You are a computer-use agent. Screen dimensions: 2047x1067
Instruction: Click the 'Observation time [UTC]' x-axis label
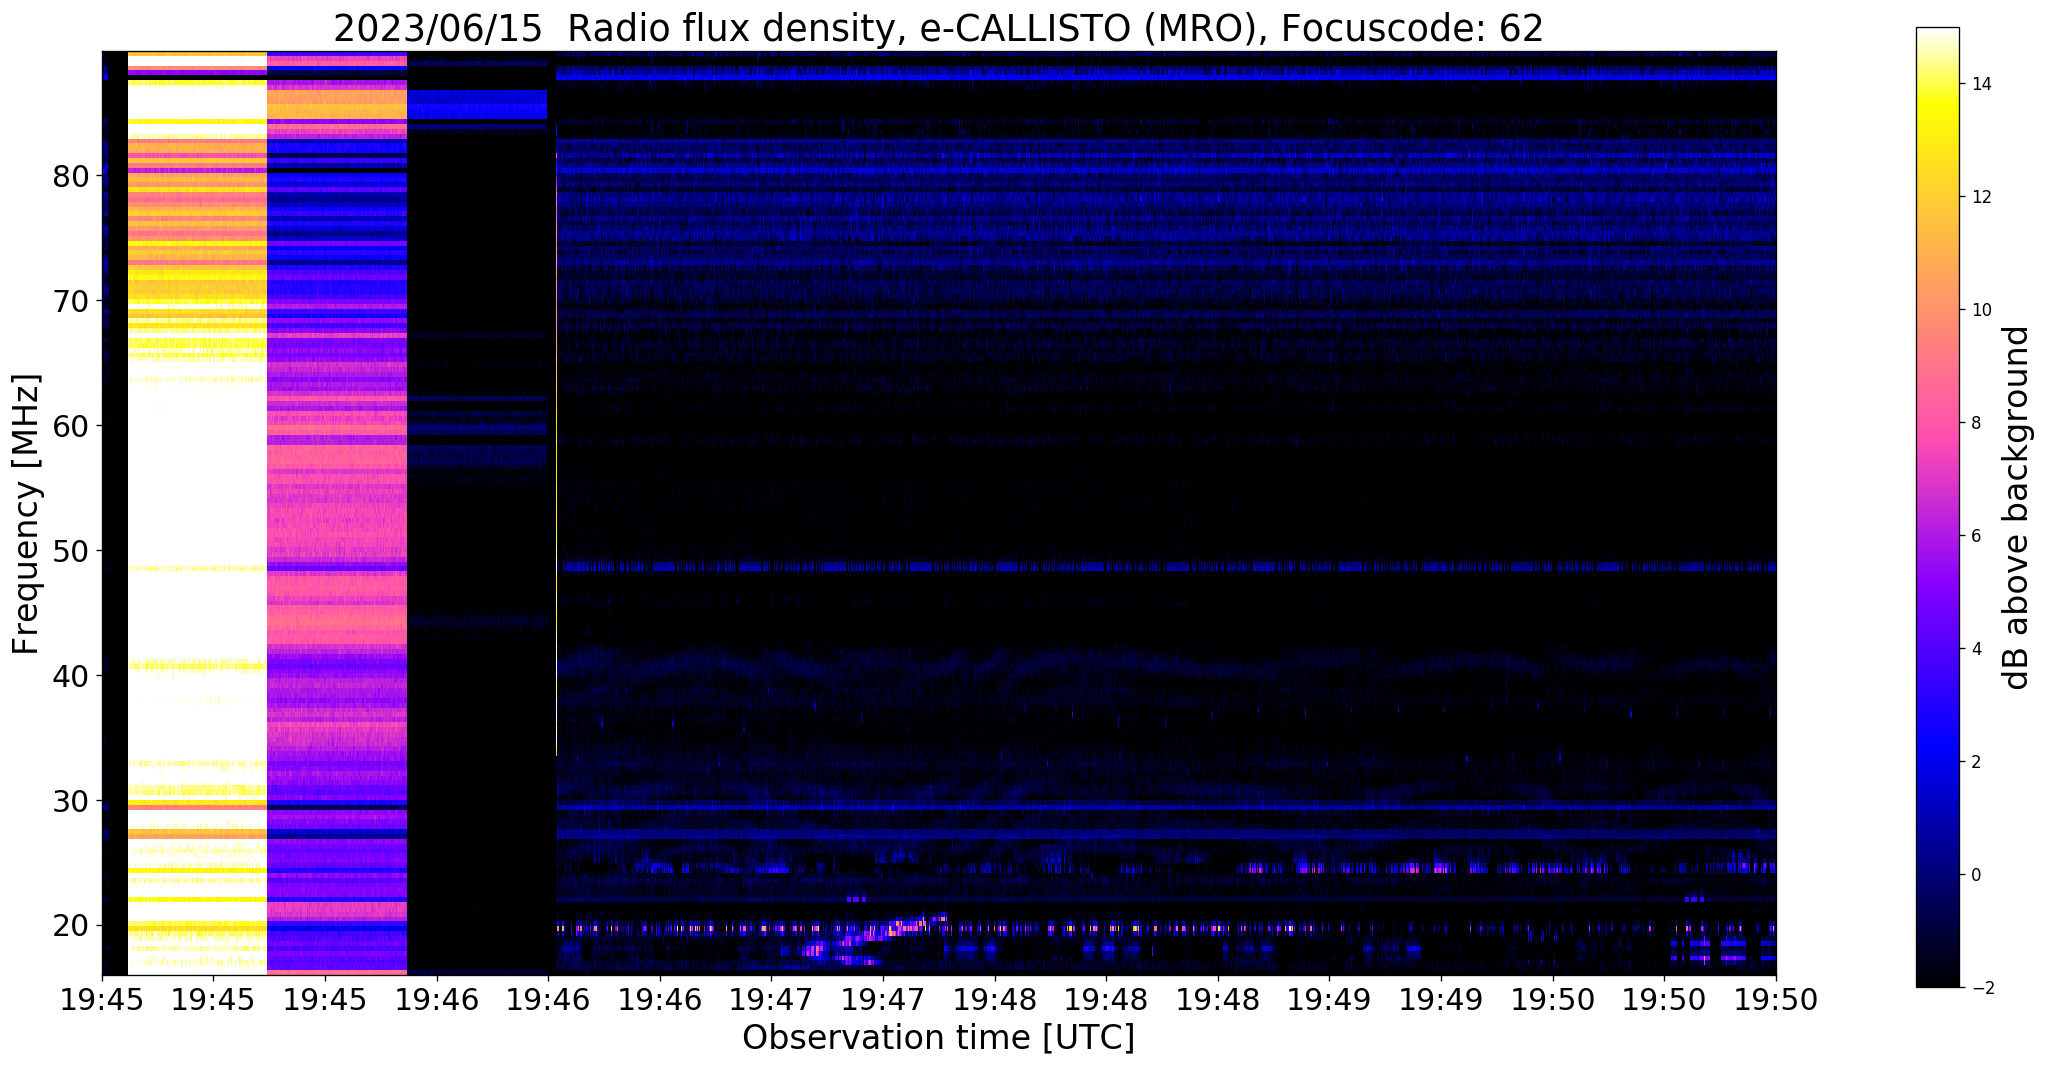(x=938, y=1037)
